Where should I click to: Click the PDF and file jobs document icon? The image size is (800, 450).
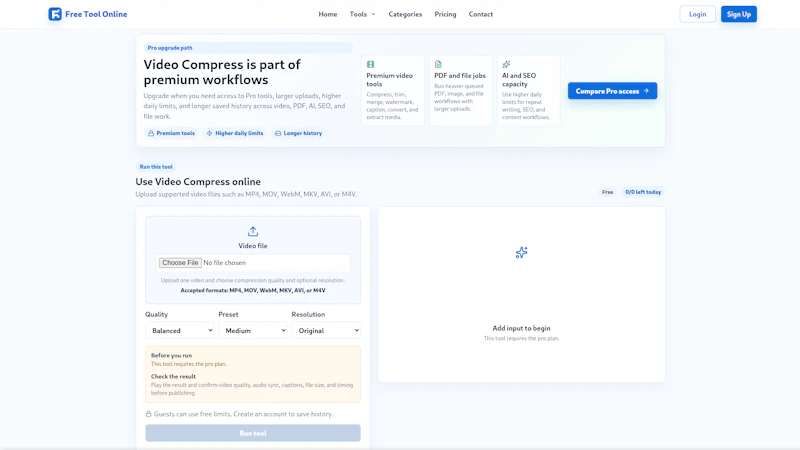coord(438,64)
